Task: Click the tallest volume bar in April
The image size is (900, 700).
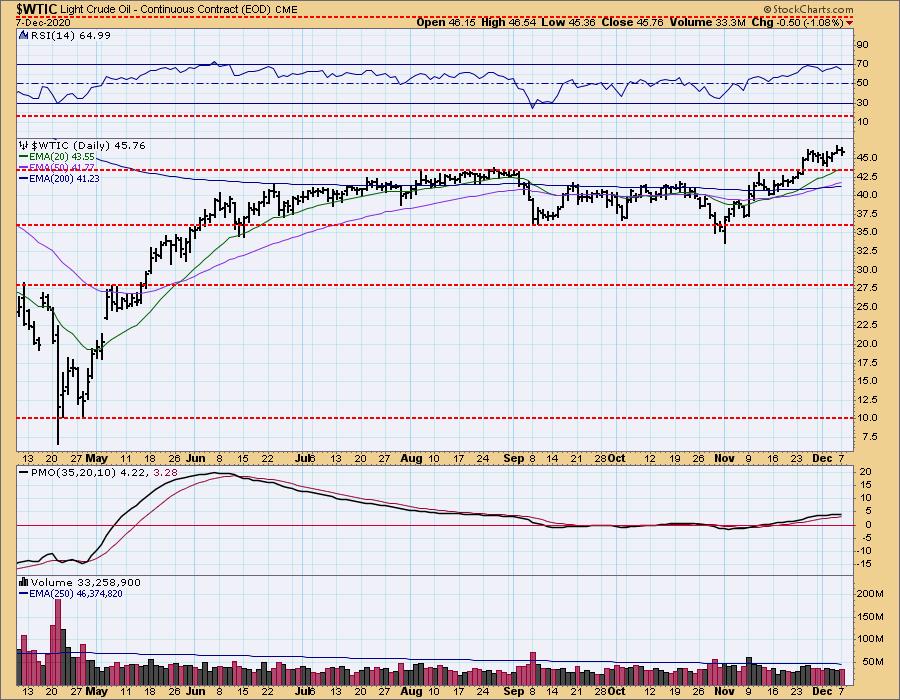Action: (57, 642)
